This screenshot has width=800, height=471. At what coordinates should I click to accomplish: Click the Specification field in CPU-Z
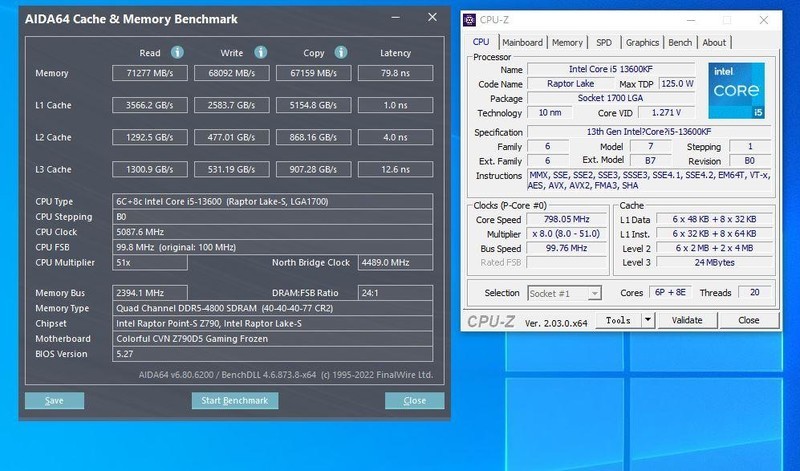point(649,132)
